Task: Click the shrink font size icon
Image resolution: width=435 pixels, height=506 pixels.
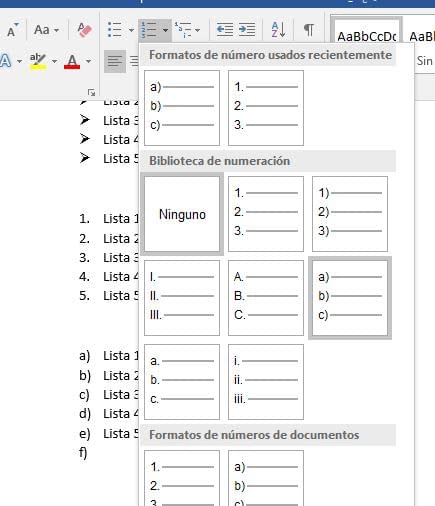Action: point(13,30)
